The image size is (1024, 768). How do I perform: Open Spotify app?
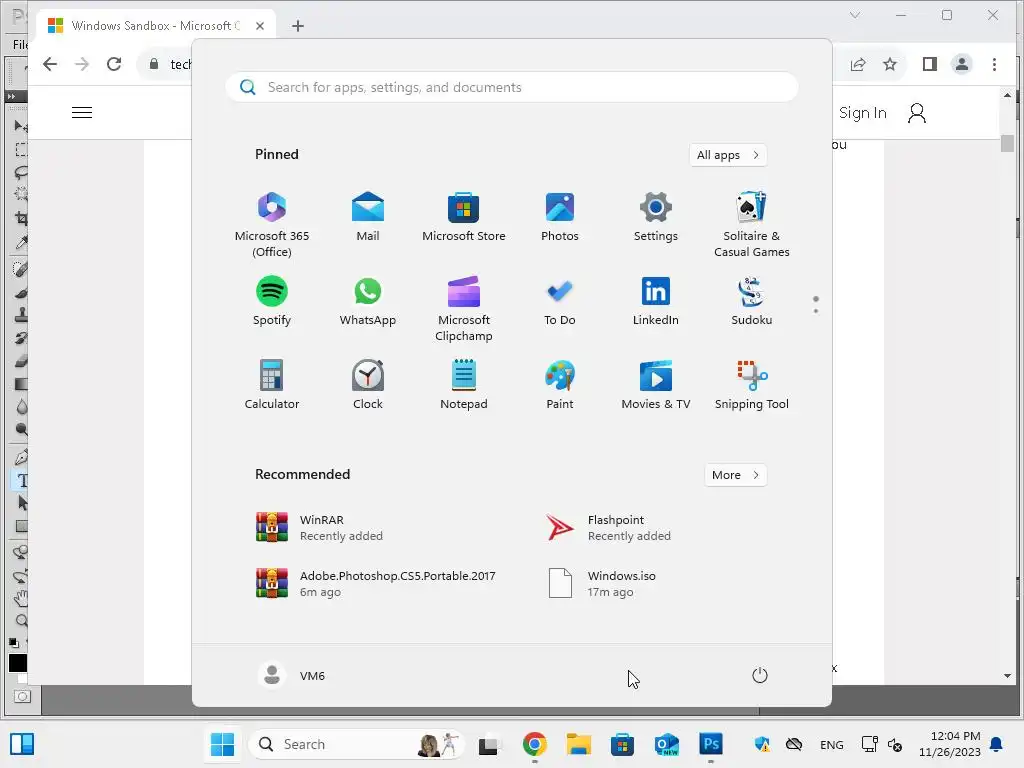[x=272, y=301]
